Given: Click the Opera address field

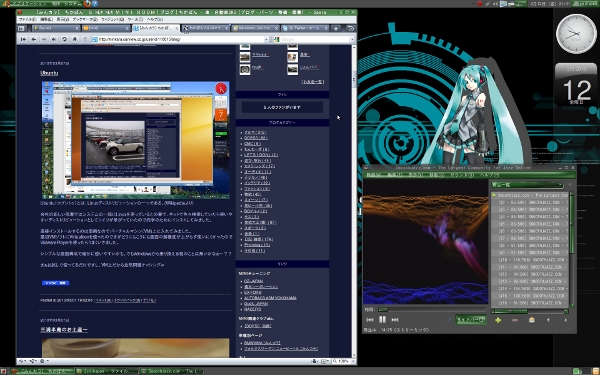Looking at the screenshot, I should coord(178,39).
